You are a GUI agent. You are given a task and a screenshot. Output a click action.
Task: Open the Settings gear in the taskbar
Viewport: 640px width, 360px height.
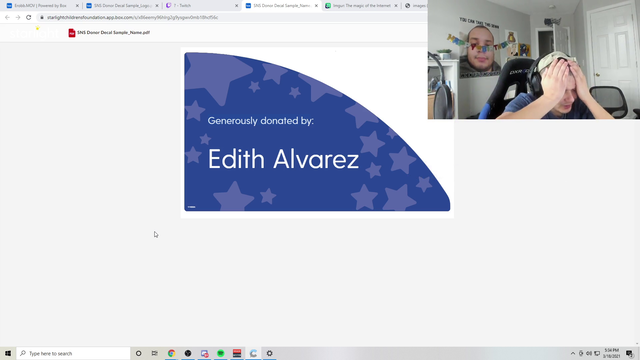(x=269, y=353)
